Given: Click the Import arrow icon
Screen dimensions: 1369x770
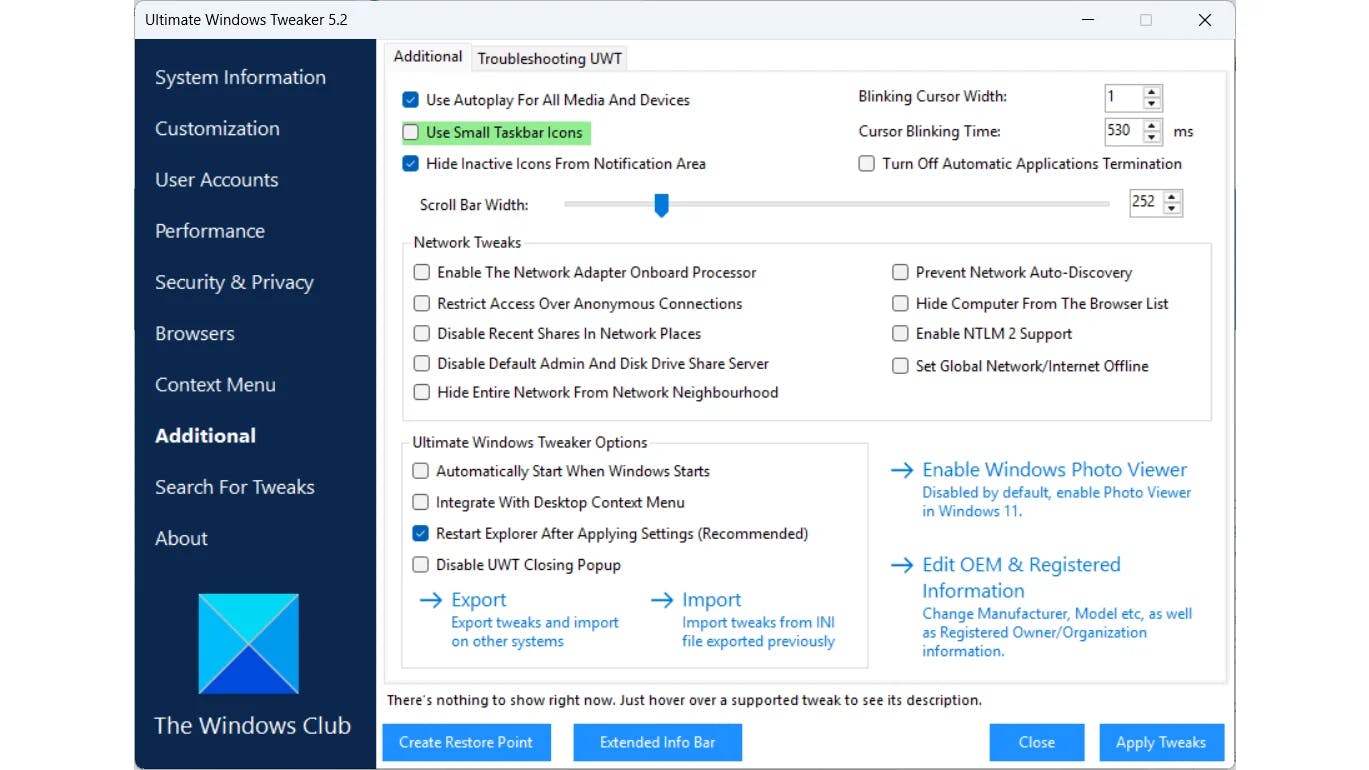Looking at the screenshot, I should click(x=662, y=600).
